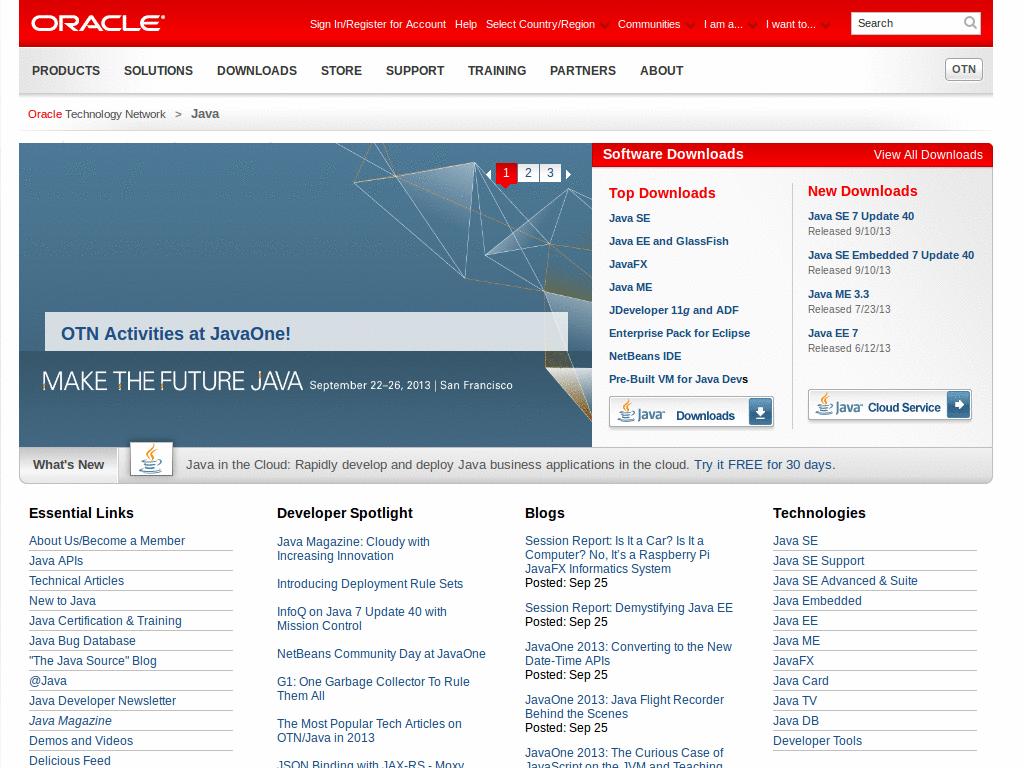Screen dimensions: 1024x768
Task: Open Java ME top download link
Action: [x=630, y=287]
